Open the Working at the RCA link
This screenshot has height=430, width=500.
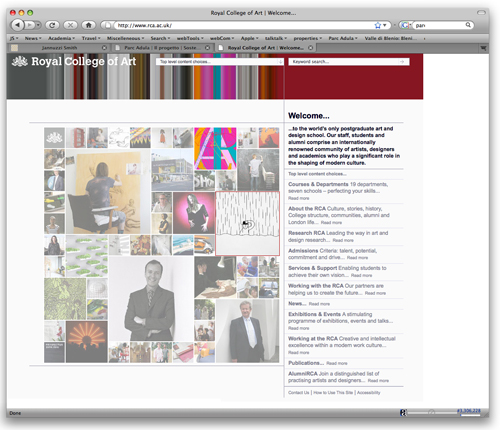point(313,338)
